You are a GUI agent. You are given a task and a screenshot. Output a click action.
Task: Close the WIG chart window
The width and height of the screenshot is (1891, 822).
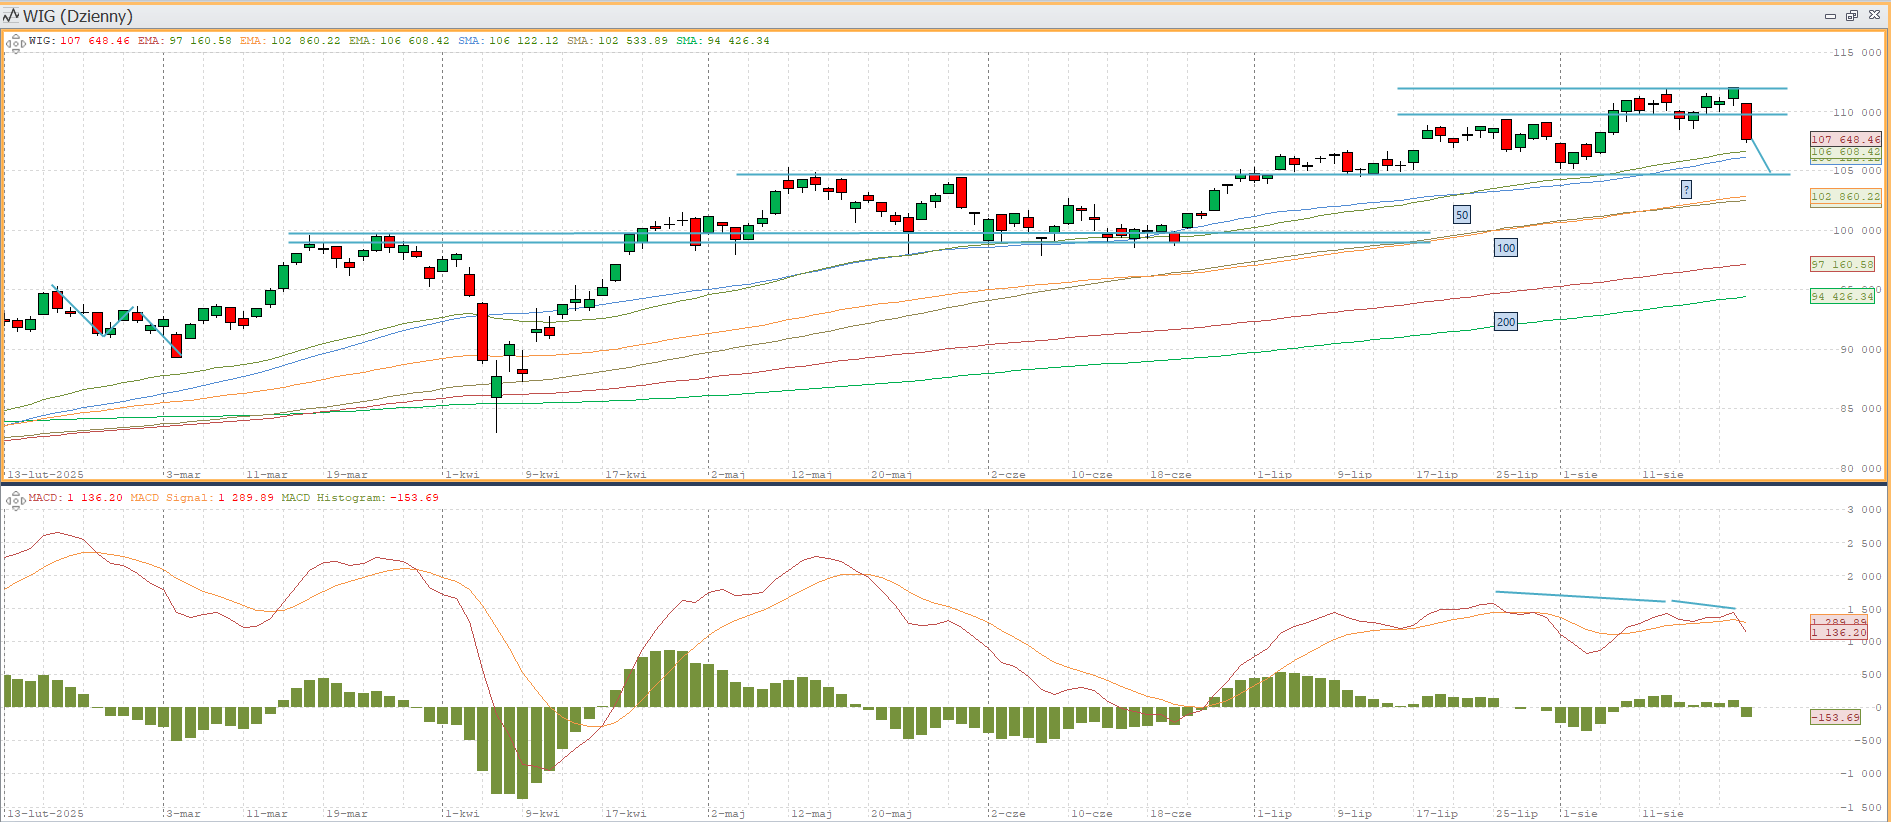tap(1874, 16)
